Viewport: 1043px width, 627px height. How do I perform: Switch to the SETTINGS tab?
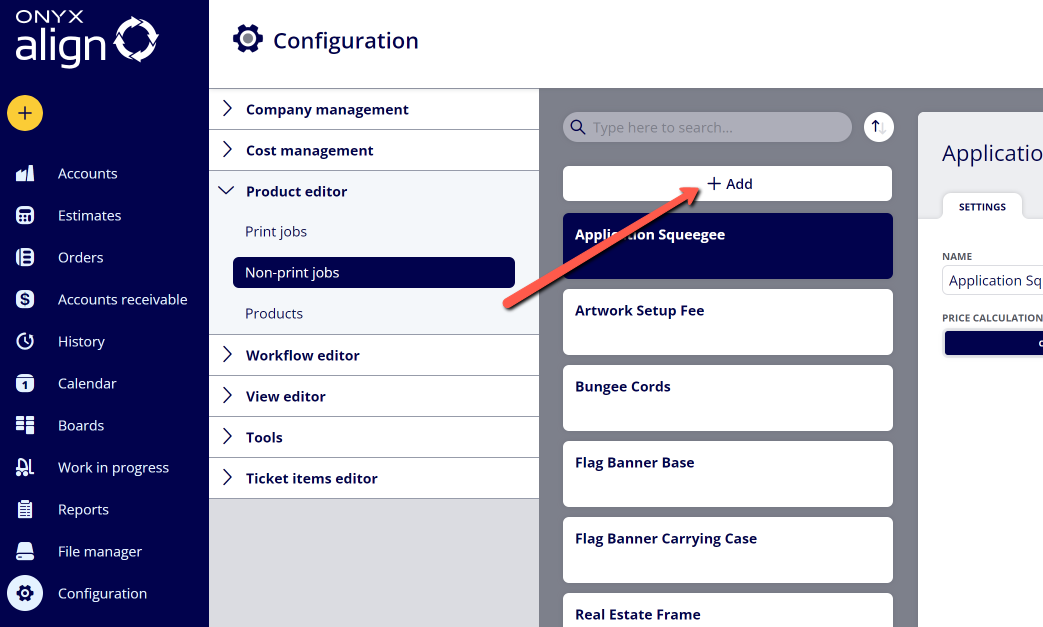[982, 207]
